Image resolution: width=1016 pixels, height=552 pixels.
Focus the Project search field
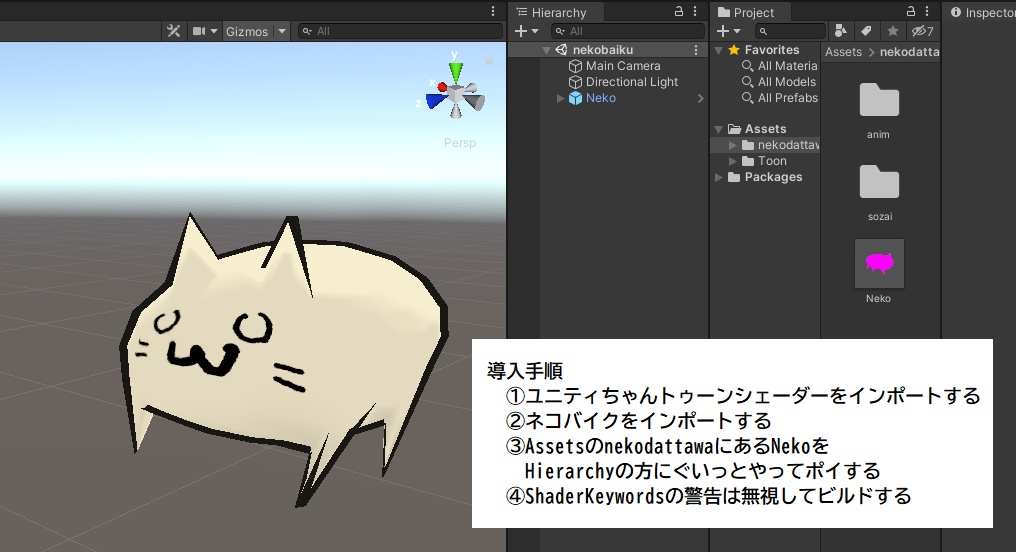[789, 31]
